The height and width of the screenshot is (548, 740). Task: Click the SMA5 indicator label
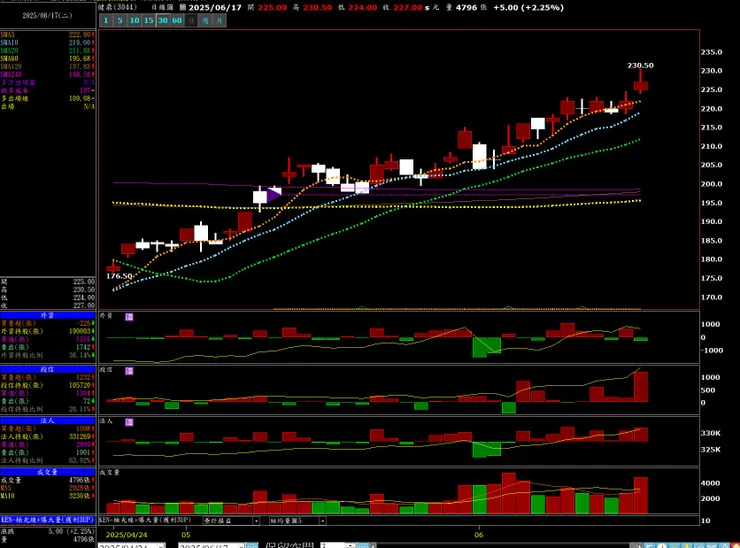[8, 35]
